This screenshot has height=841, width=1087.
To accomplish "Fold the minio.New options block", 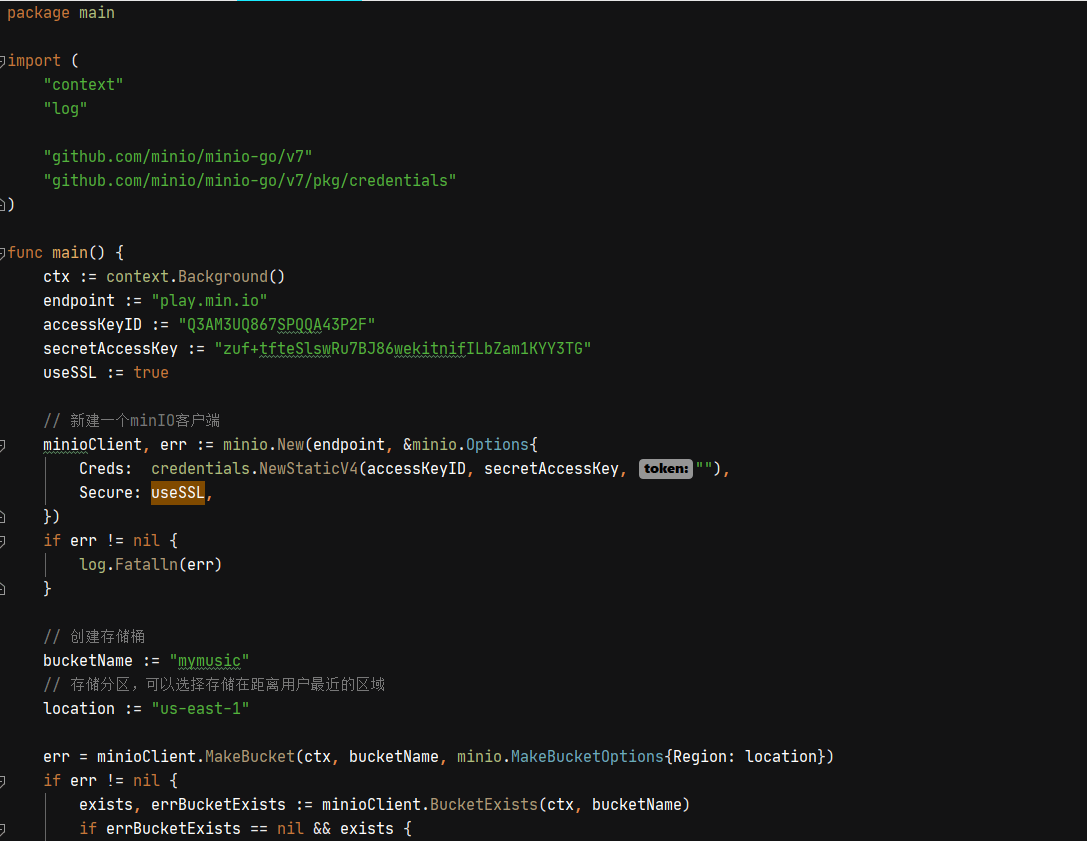I will tap(2, 445).
